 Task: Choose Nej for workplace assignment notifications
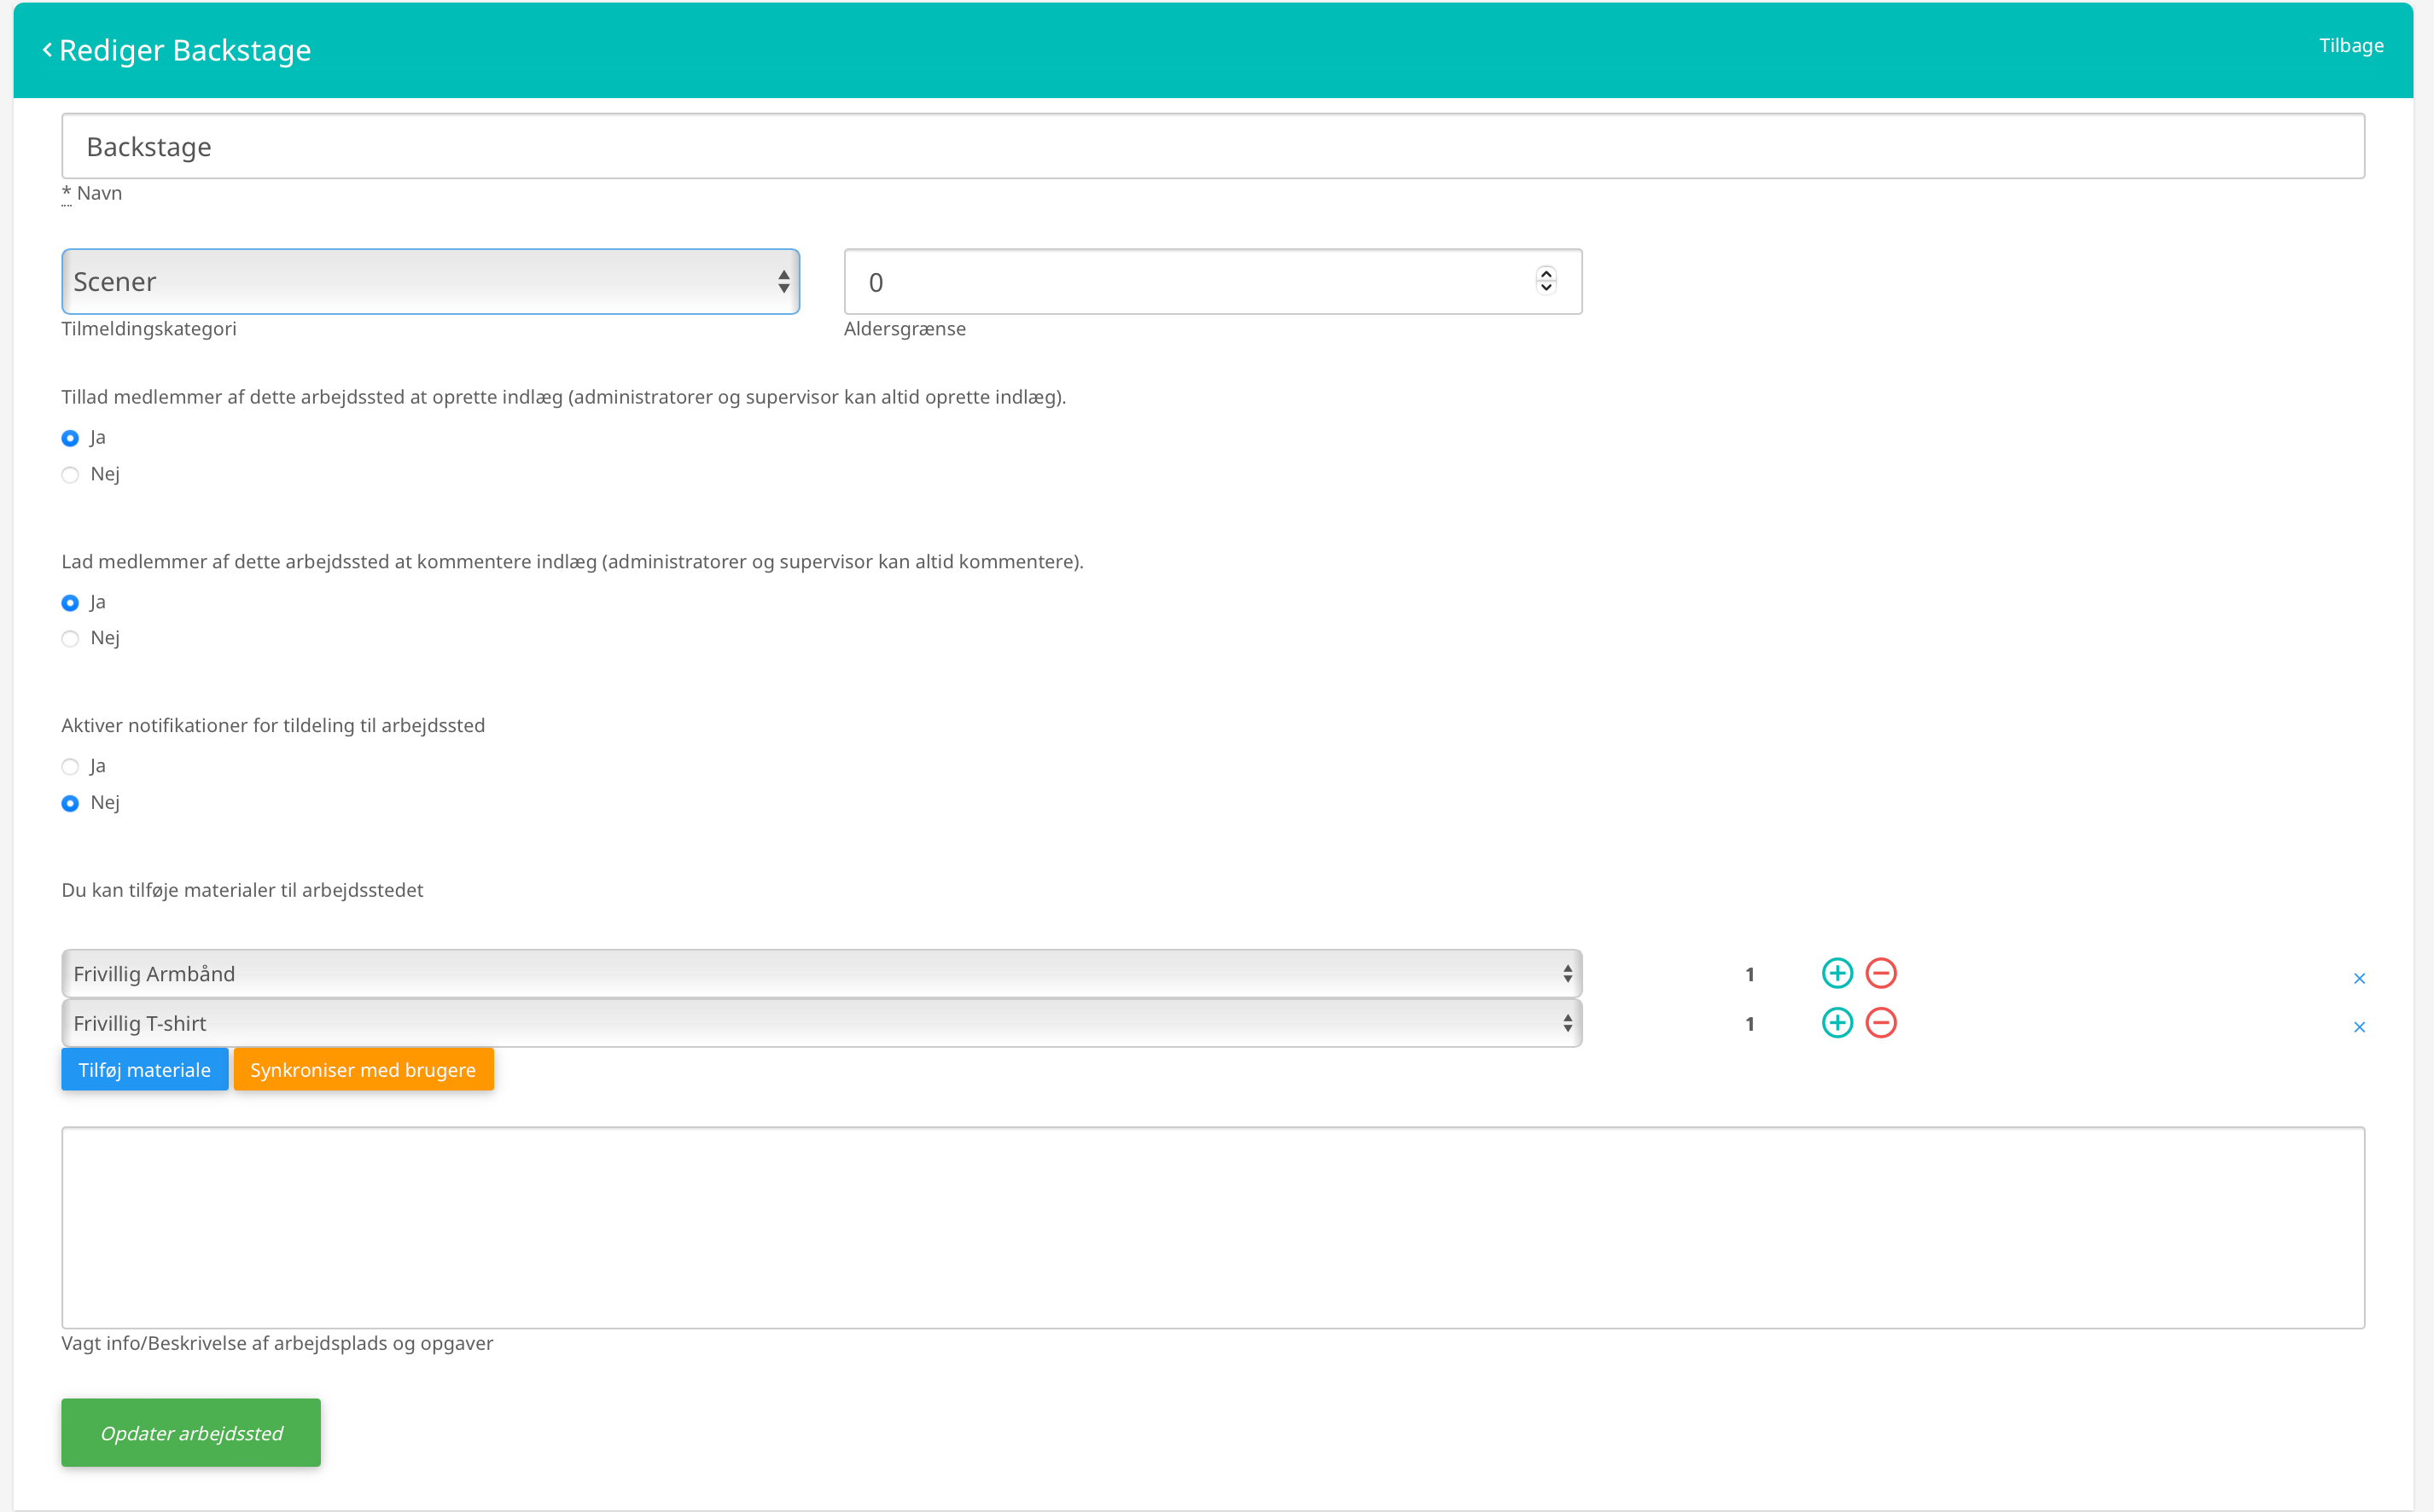pos(70,803)
